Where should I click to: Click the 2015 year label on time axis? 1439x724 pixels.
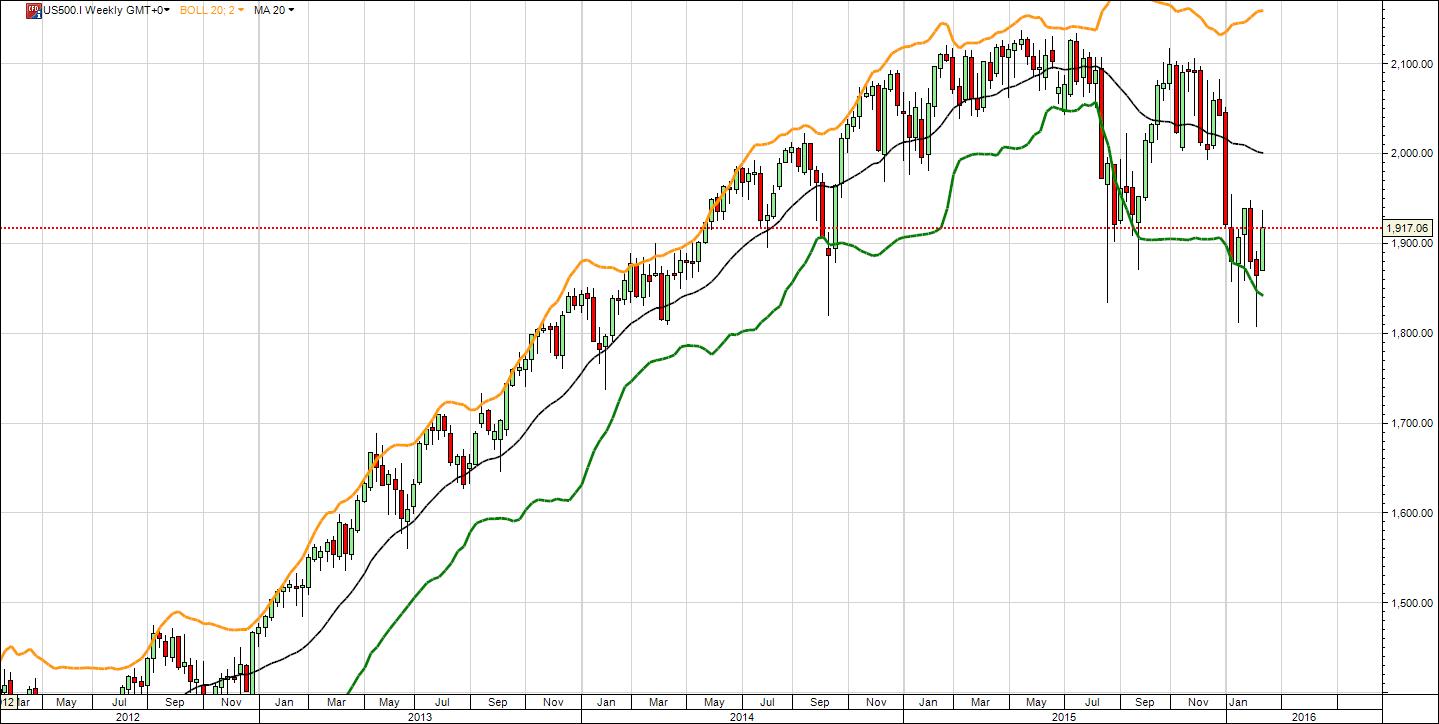tap(1065, 716)
